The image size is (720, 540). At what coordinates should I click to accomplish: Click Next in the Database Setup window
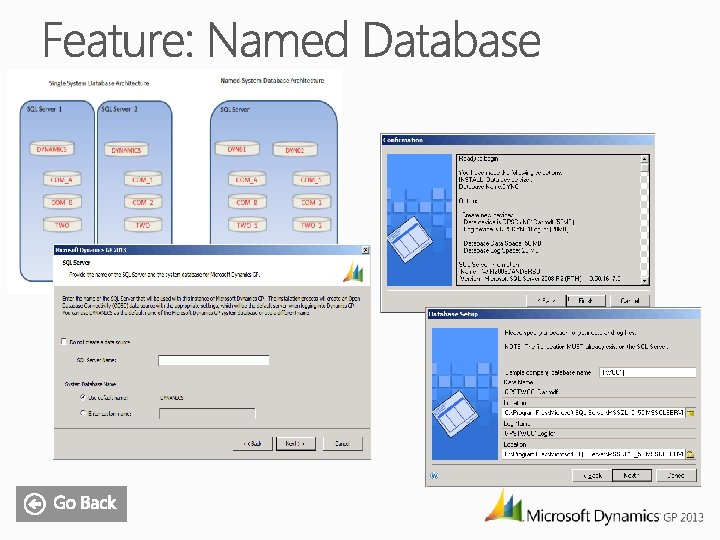click(632, 475)
